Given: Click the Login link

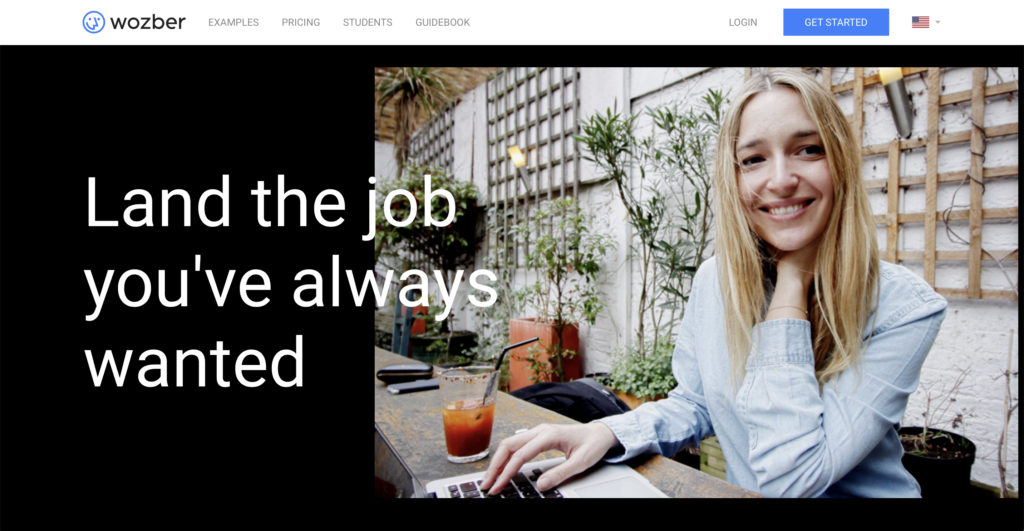Looking at the screenshot, I should coord(743,22).
